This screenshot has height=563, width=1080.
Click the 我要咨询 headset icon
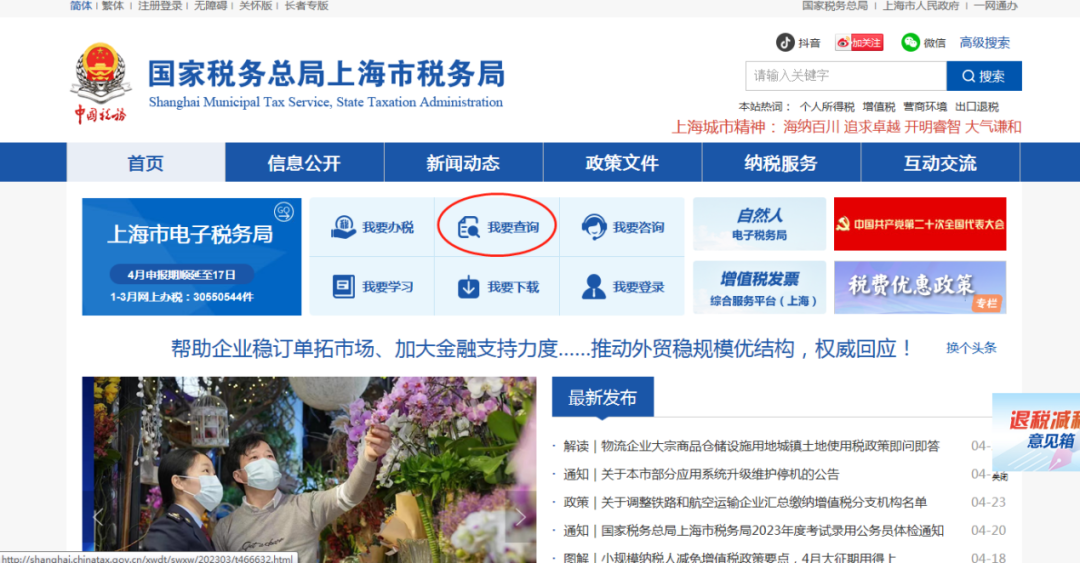tap(594, 227)
